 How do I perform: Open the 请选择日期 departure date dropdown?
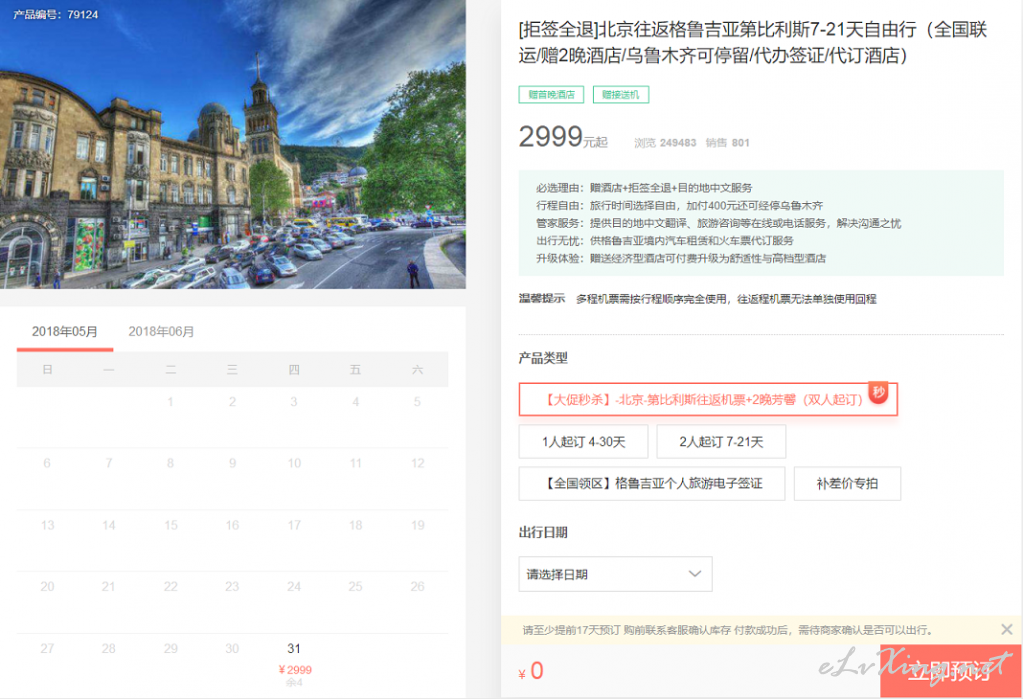[615, 574]
